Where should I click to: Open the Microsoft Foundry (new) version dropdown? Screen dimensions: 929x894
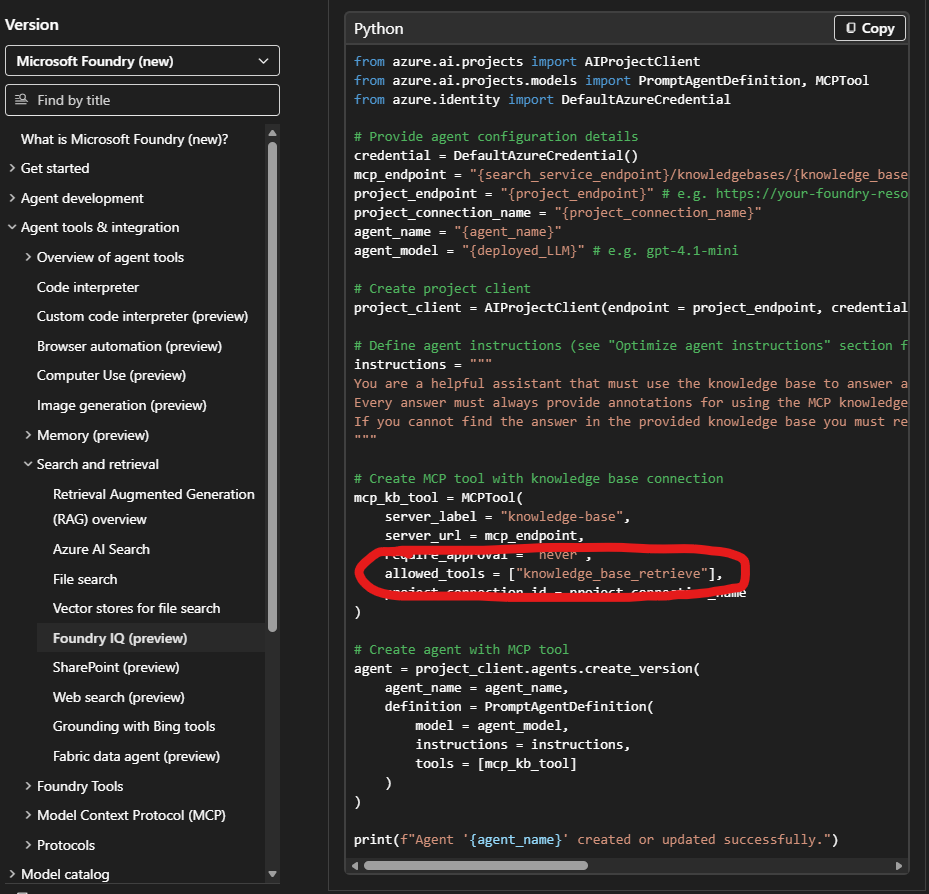pos(142,61)
